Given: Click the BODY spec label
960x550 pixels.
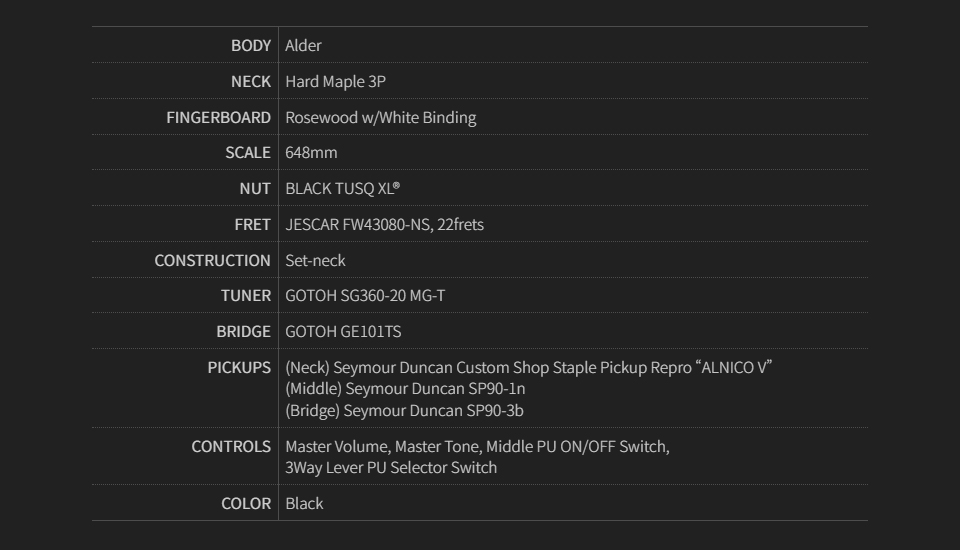Looking at the screenshot, I should coord(250,45).
